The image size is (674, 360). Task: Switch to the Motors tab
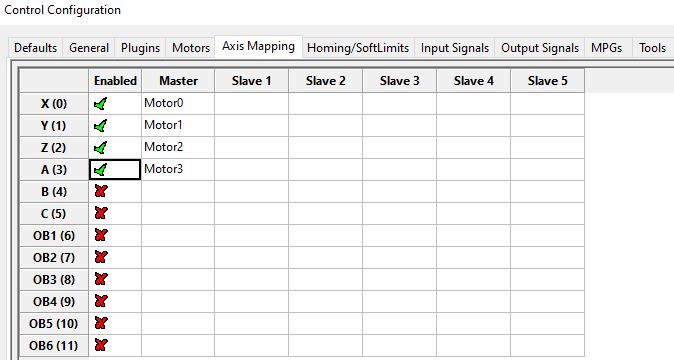click(191, 48)
